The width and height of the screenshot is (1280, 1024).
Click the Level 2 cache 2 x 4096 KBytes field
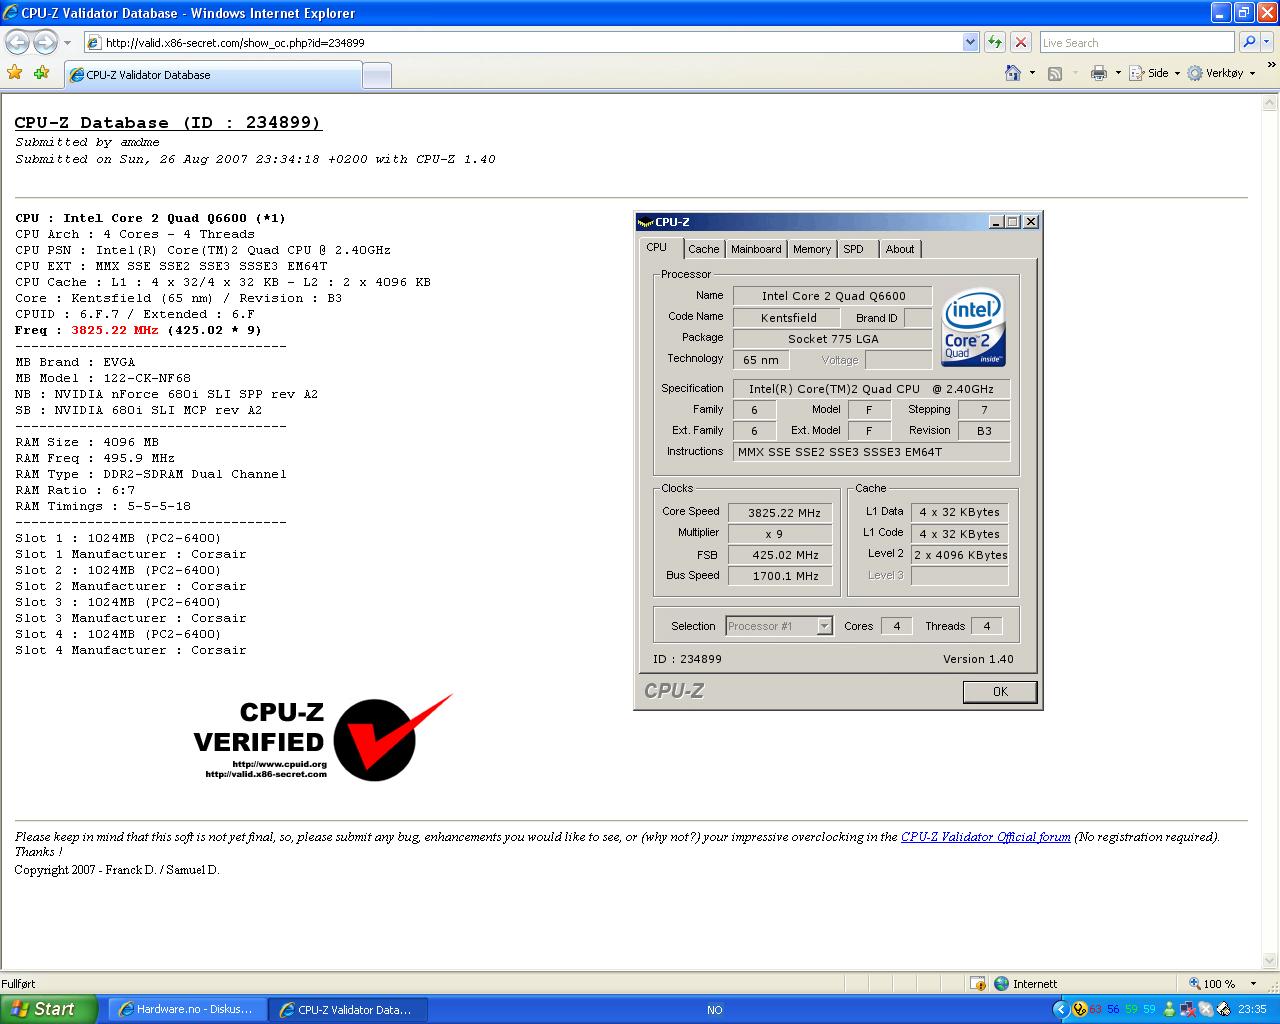(960, 554)
